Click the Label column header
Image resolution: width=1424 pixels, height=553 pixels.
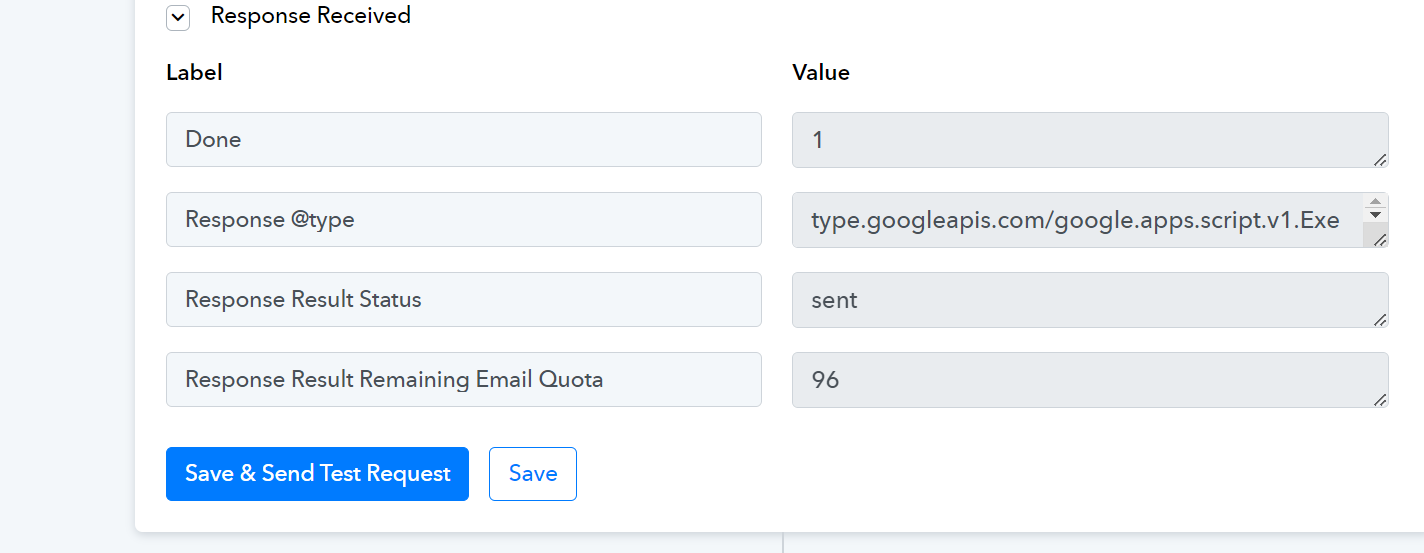pyautogui.click(x=194, y=73)
